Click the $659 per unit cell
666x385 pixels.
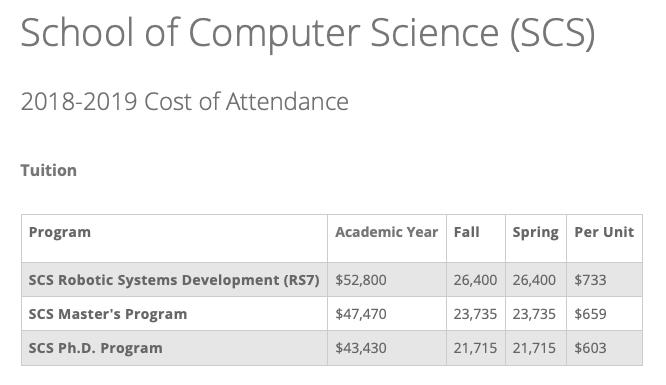coord(590,314)
